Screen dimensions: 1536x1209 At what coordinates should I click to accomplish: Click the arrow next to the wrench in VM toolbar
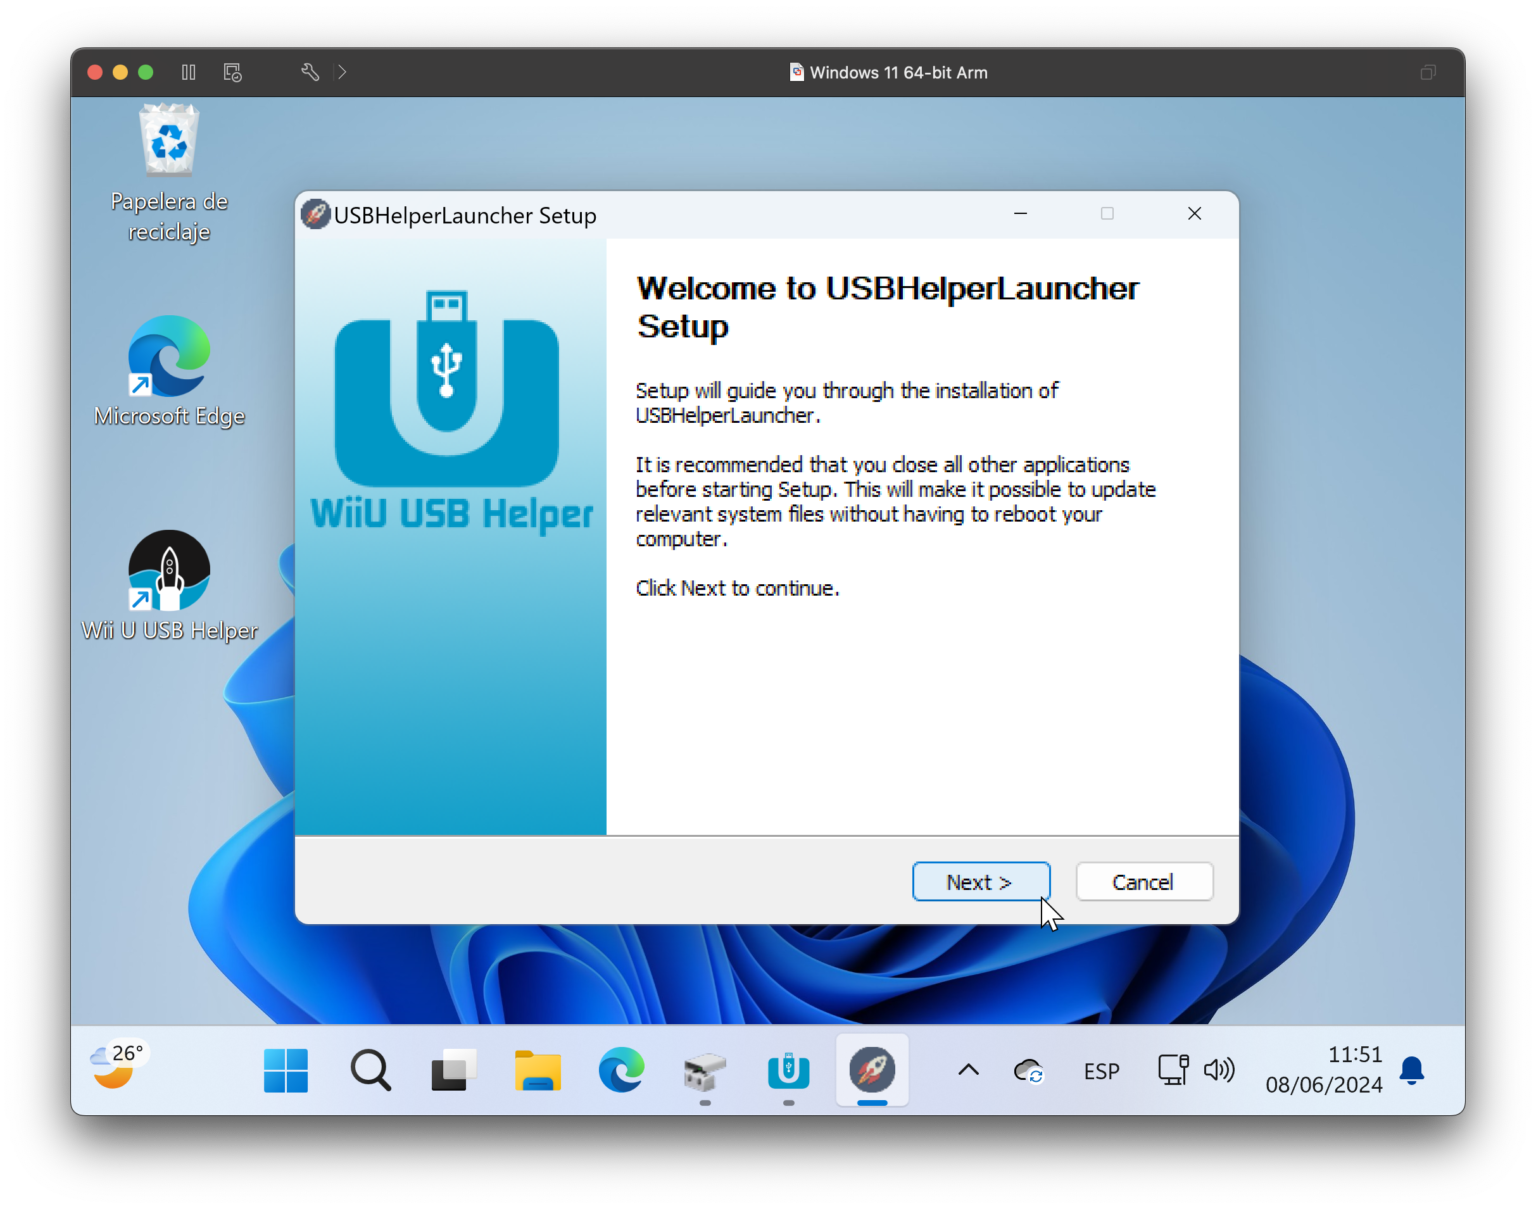341,72
